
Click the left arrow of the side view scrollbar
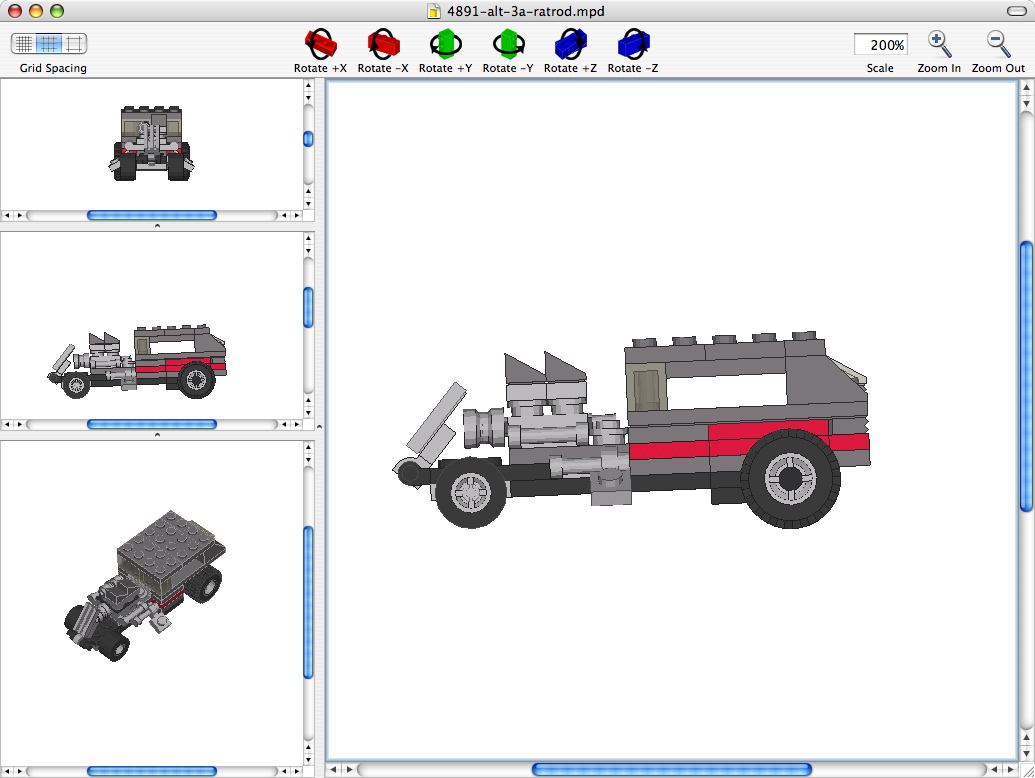pos(8,423)
